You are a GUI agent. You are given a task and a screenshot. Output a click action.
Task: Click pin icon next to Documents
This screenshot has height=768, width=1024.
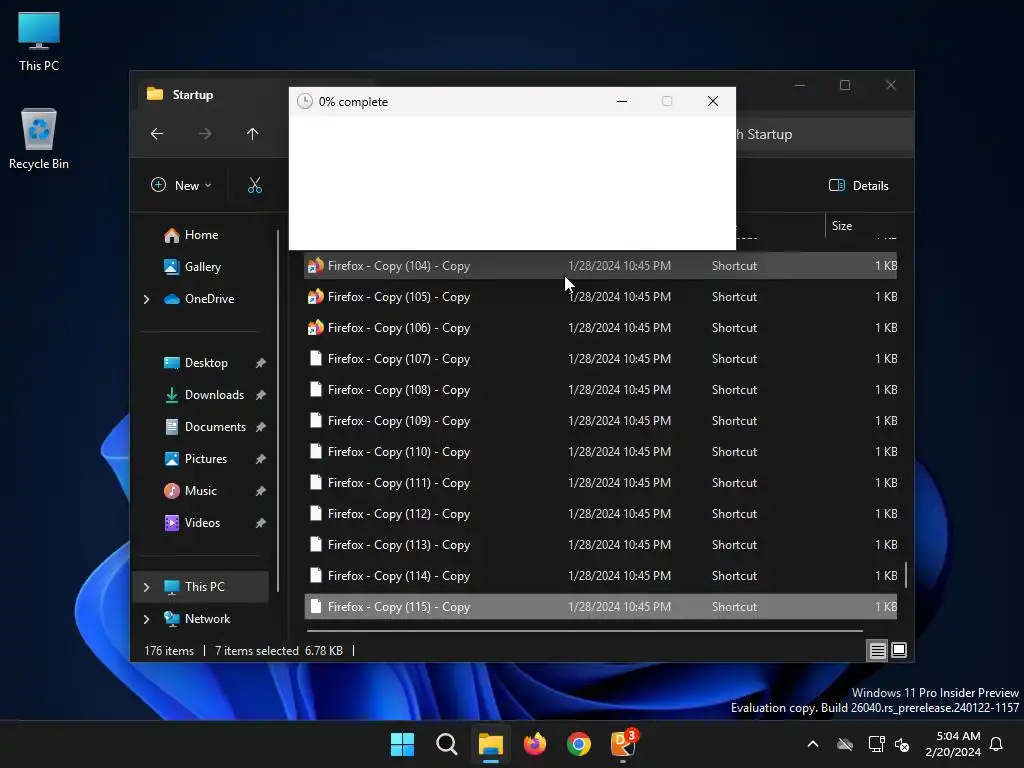click(261, 427)
